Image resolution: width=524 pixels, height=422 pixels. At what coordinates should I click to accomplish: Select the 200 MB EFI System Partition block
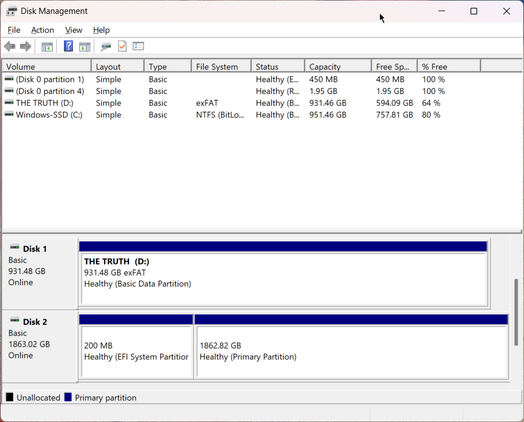[136, 347]
